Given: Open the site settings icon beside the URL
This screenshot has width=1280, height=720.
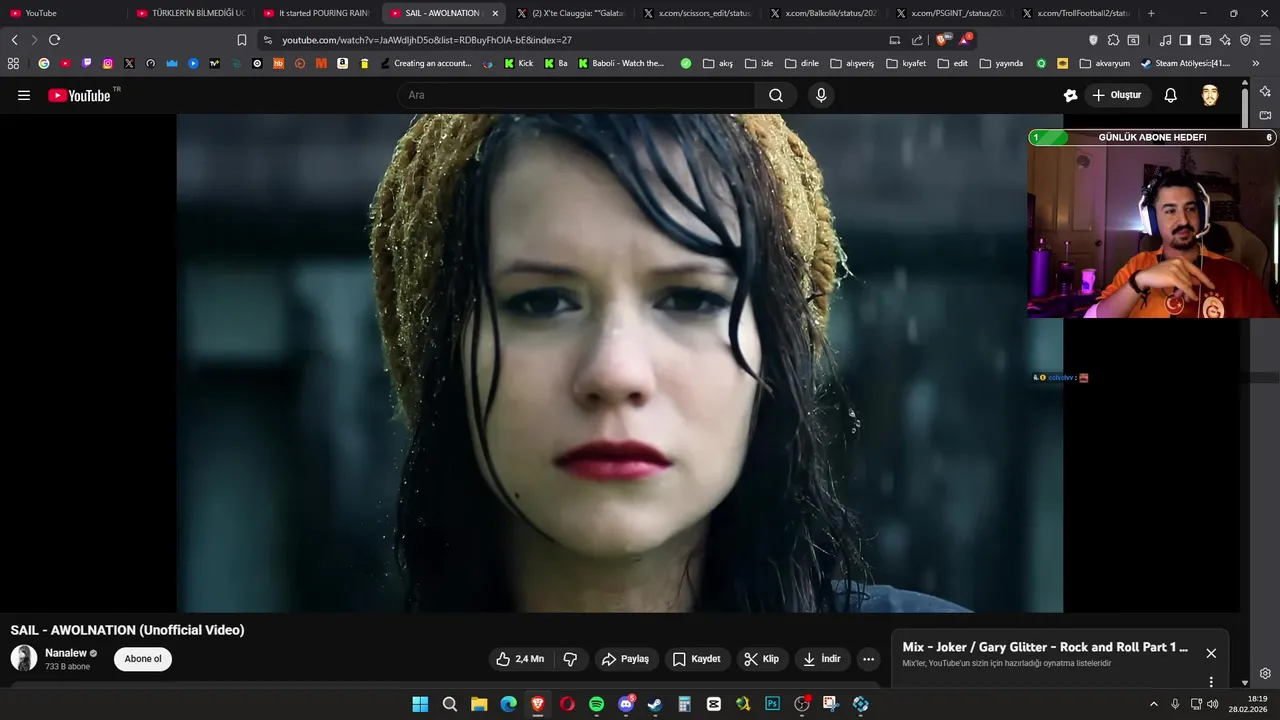Looking at the screenshot, I should [267, 40].
